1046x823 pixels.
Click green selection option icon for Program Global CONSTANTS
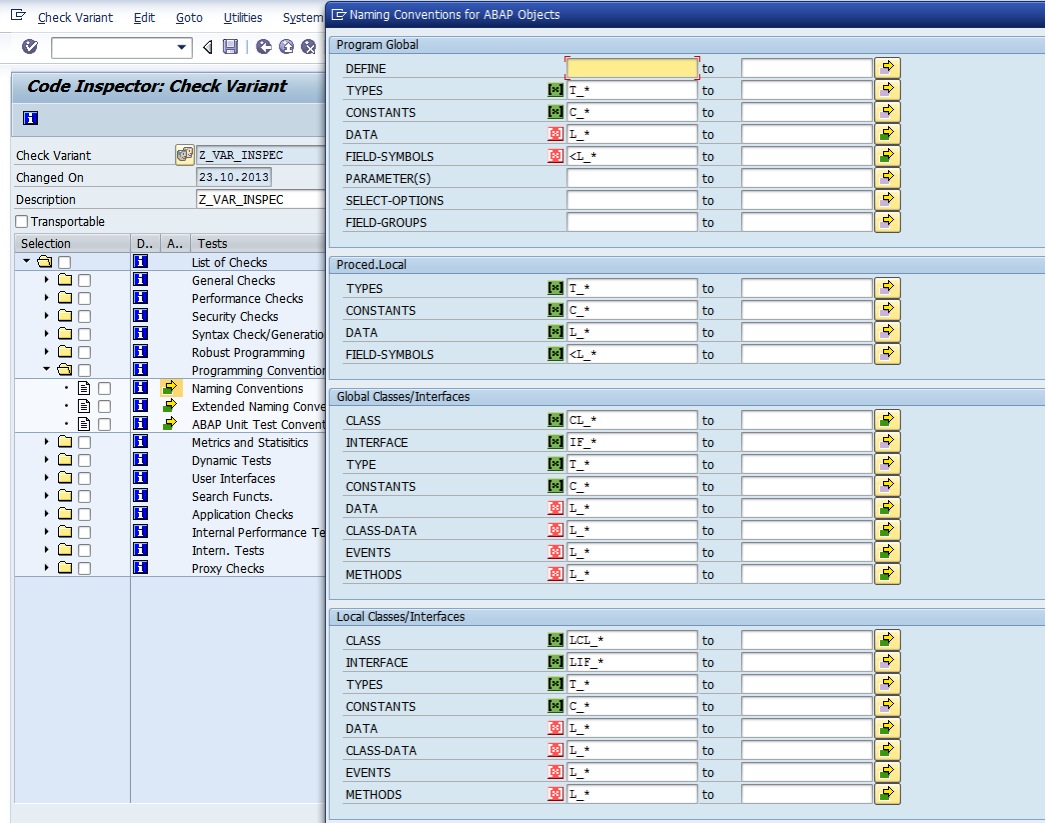tap(556, 111)
